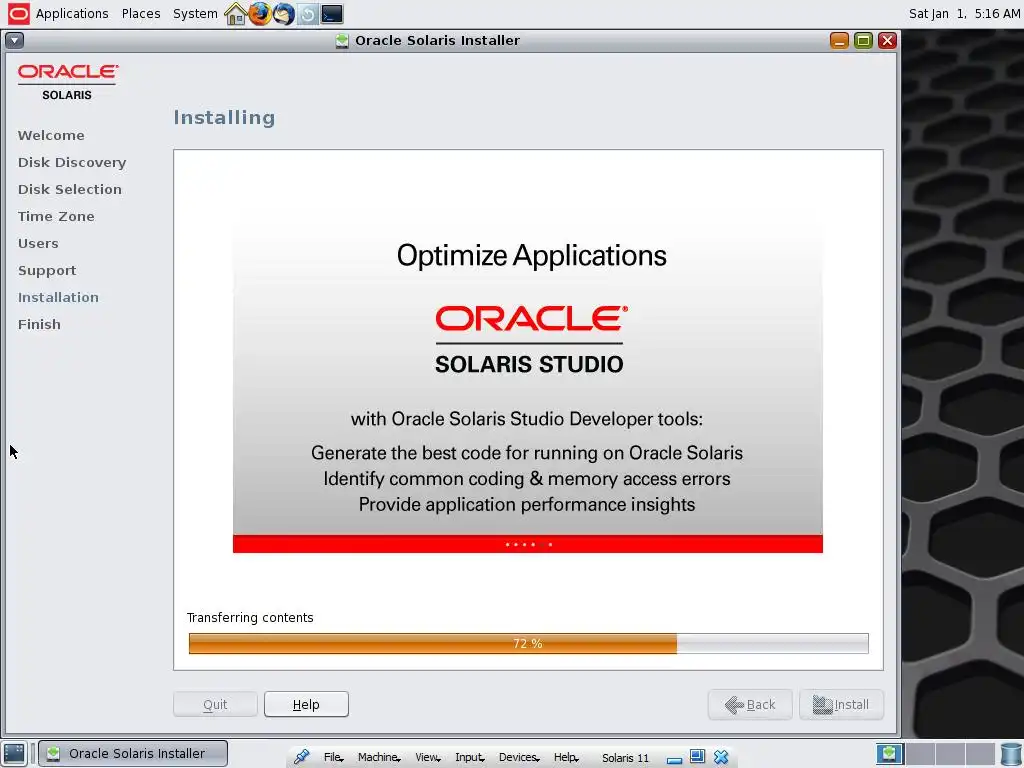Click the Oracle Solaris logo in the sidebar

pos(68,82)
